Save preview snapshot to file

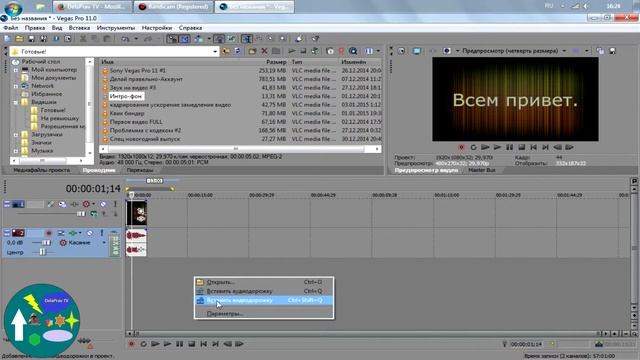[x=612, y=51]
